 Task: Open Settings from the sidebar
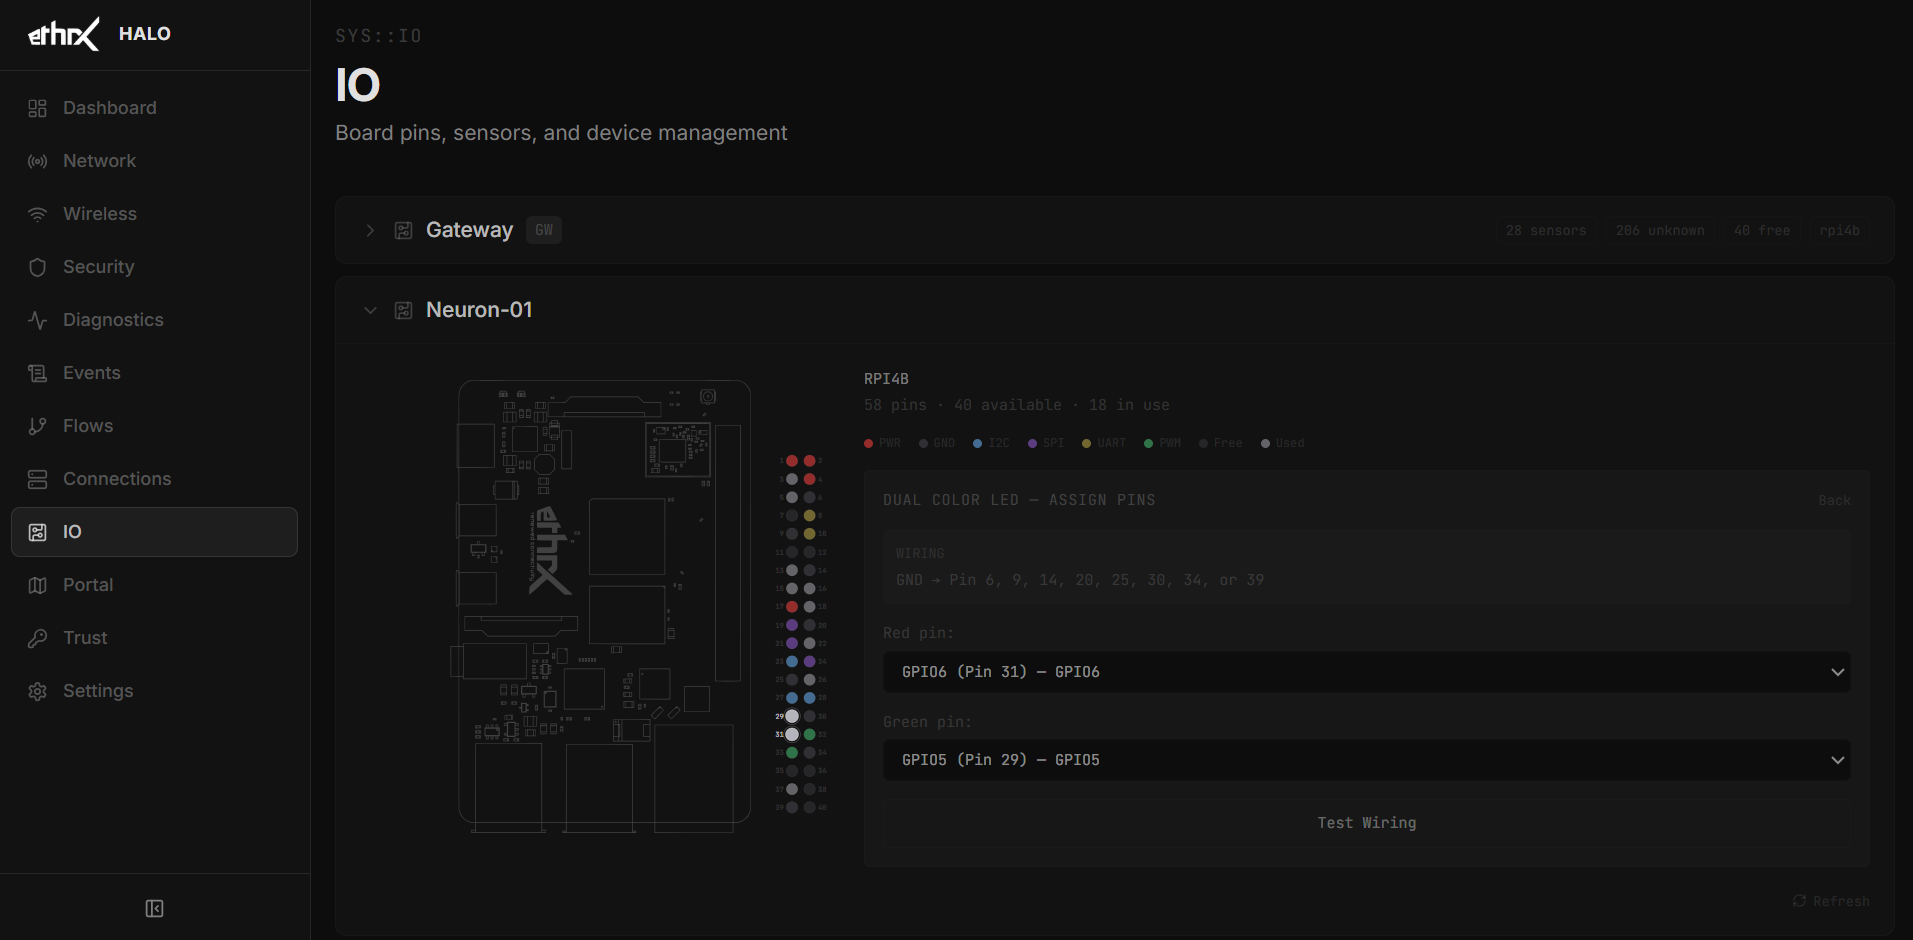click(154, 691)
